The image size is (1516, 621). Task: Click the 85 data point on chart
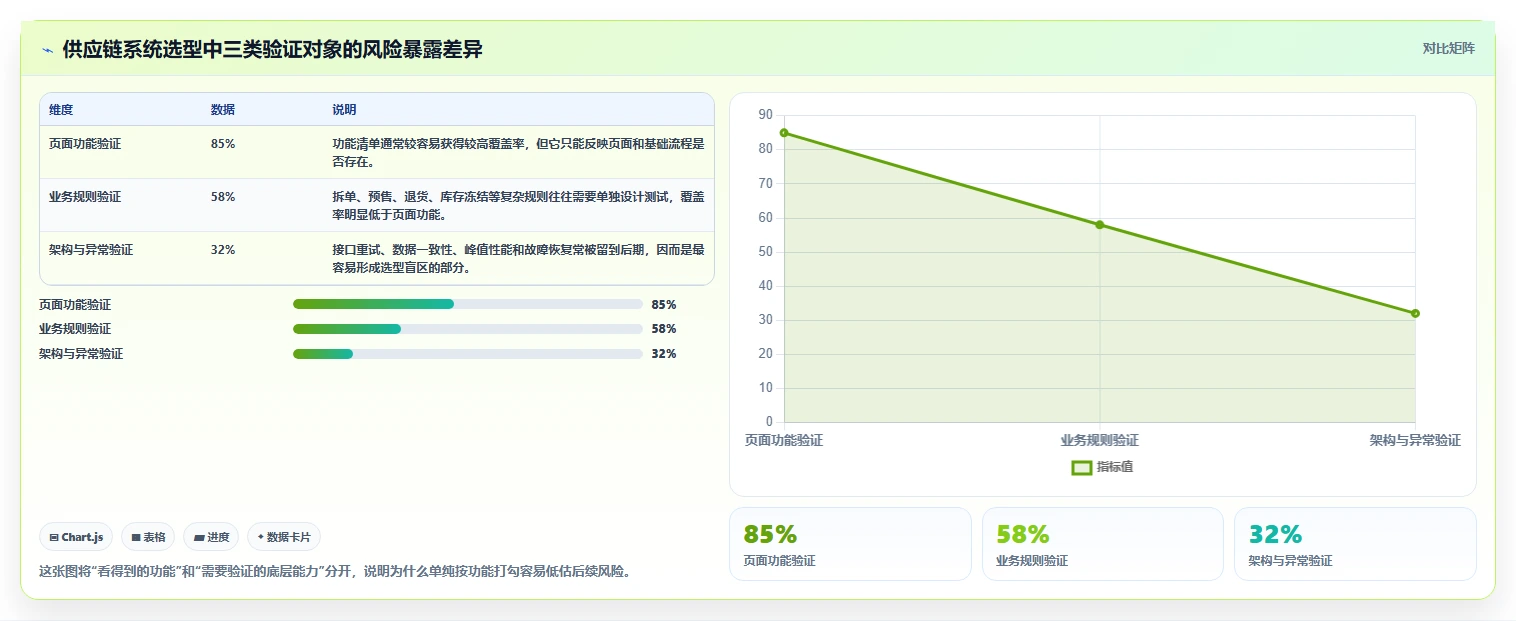(x=784, y=132)
